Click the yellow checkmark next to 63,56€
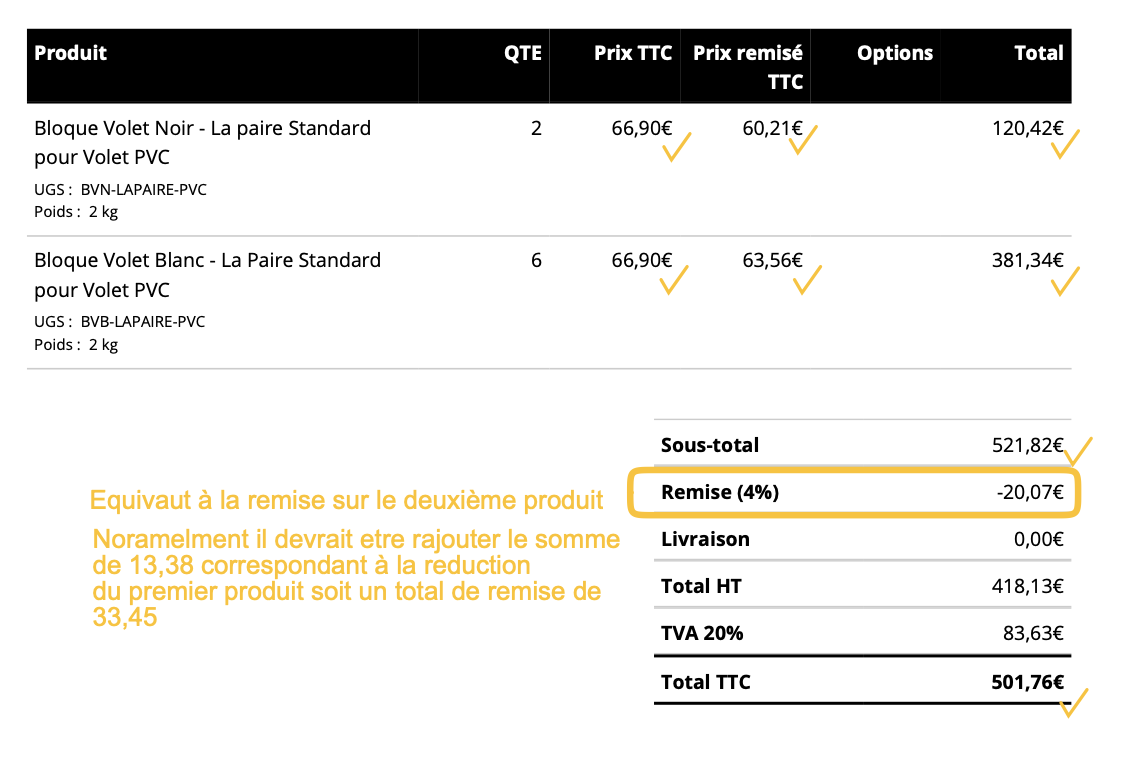 (x=806, y=280)
